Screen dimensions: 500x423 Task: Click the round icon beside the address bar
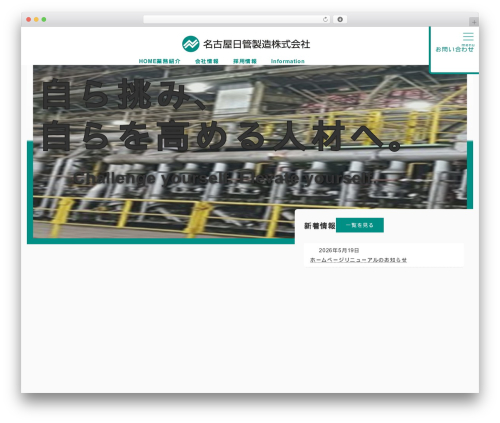coord(340,20)
